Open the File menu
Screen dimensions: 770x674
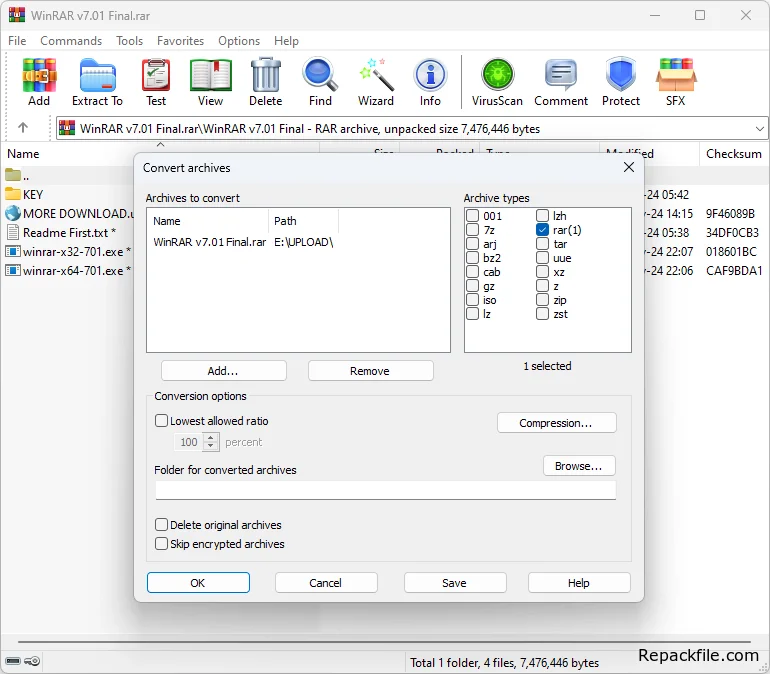17,41
